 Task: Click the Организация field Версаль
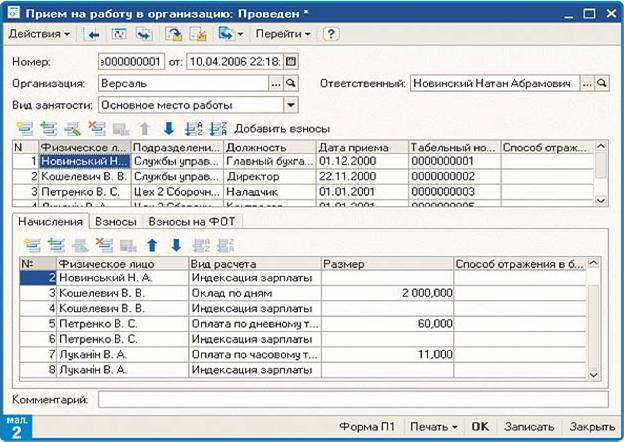tap(184, 84)
